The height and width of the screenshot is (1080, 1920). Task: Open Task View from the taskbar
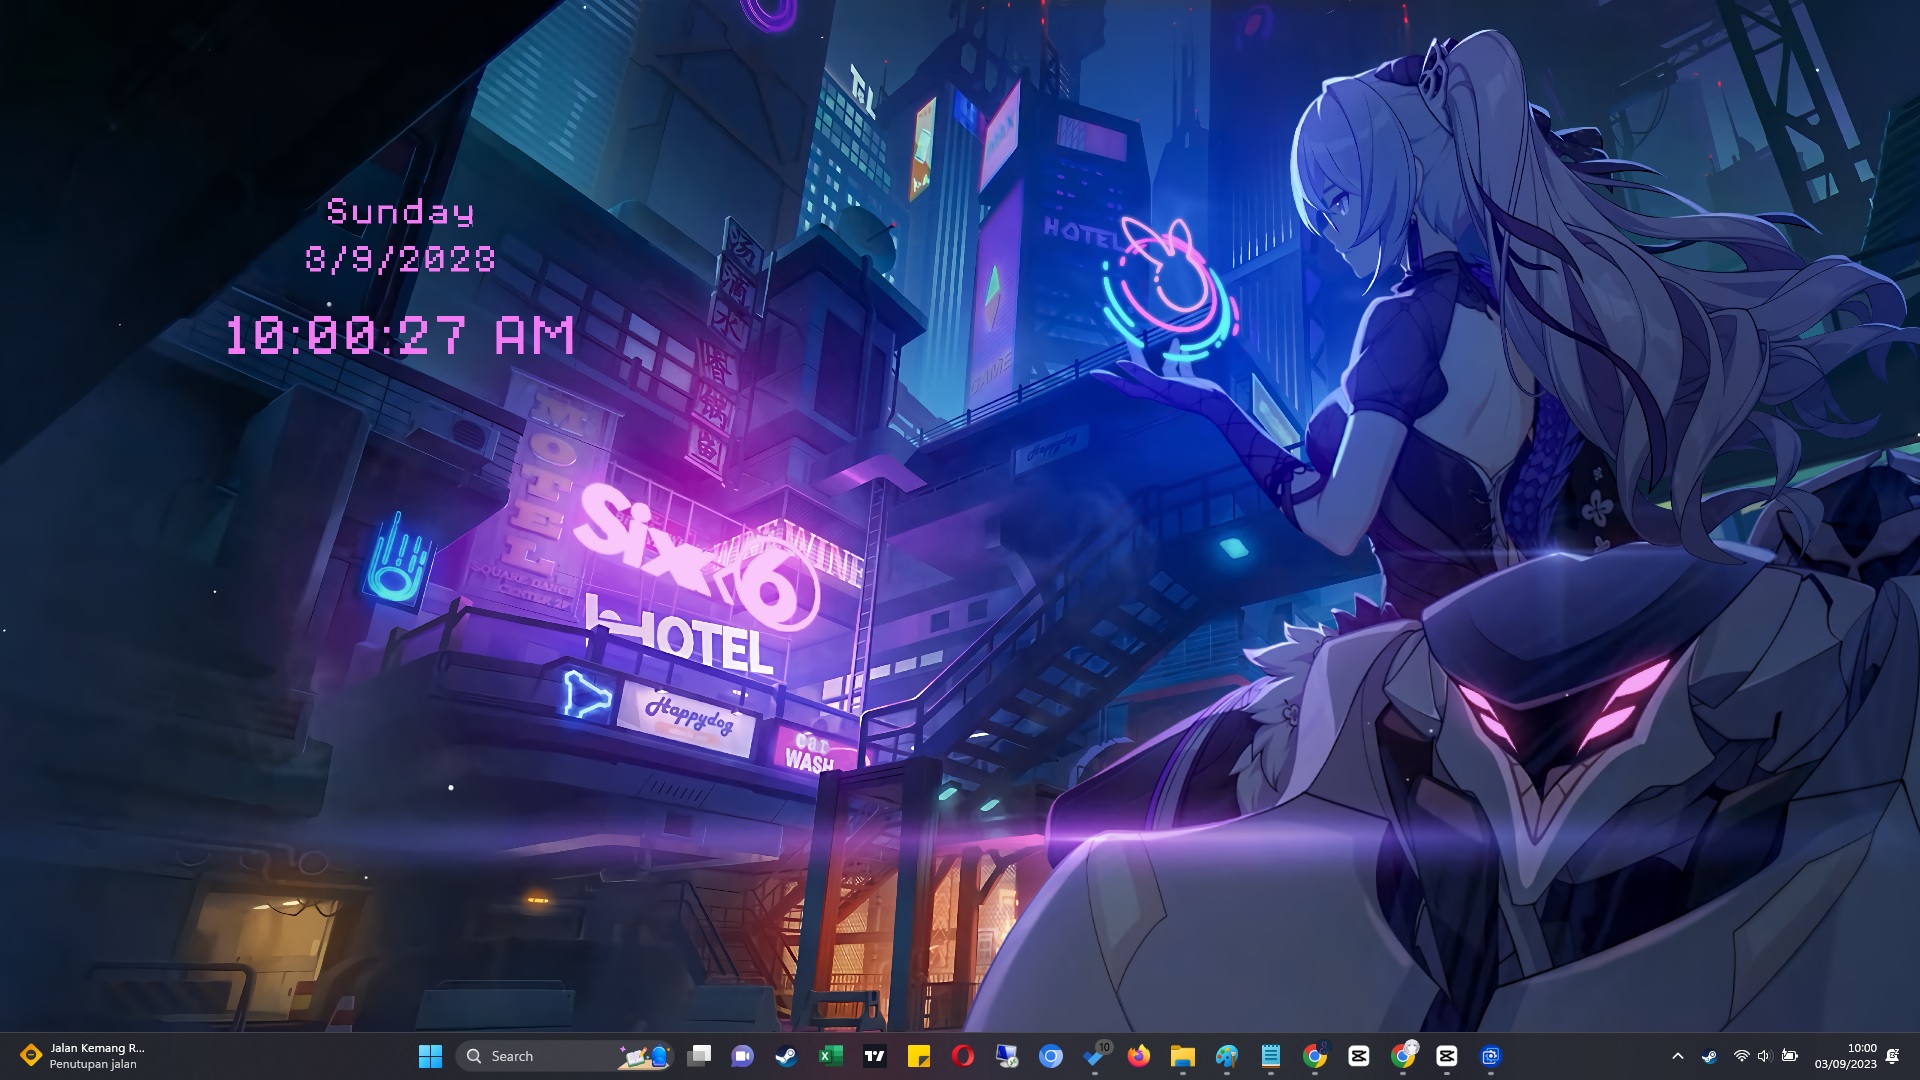(x=699, y=1056)
